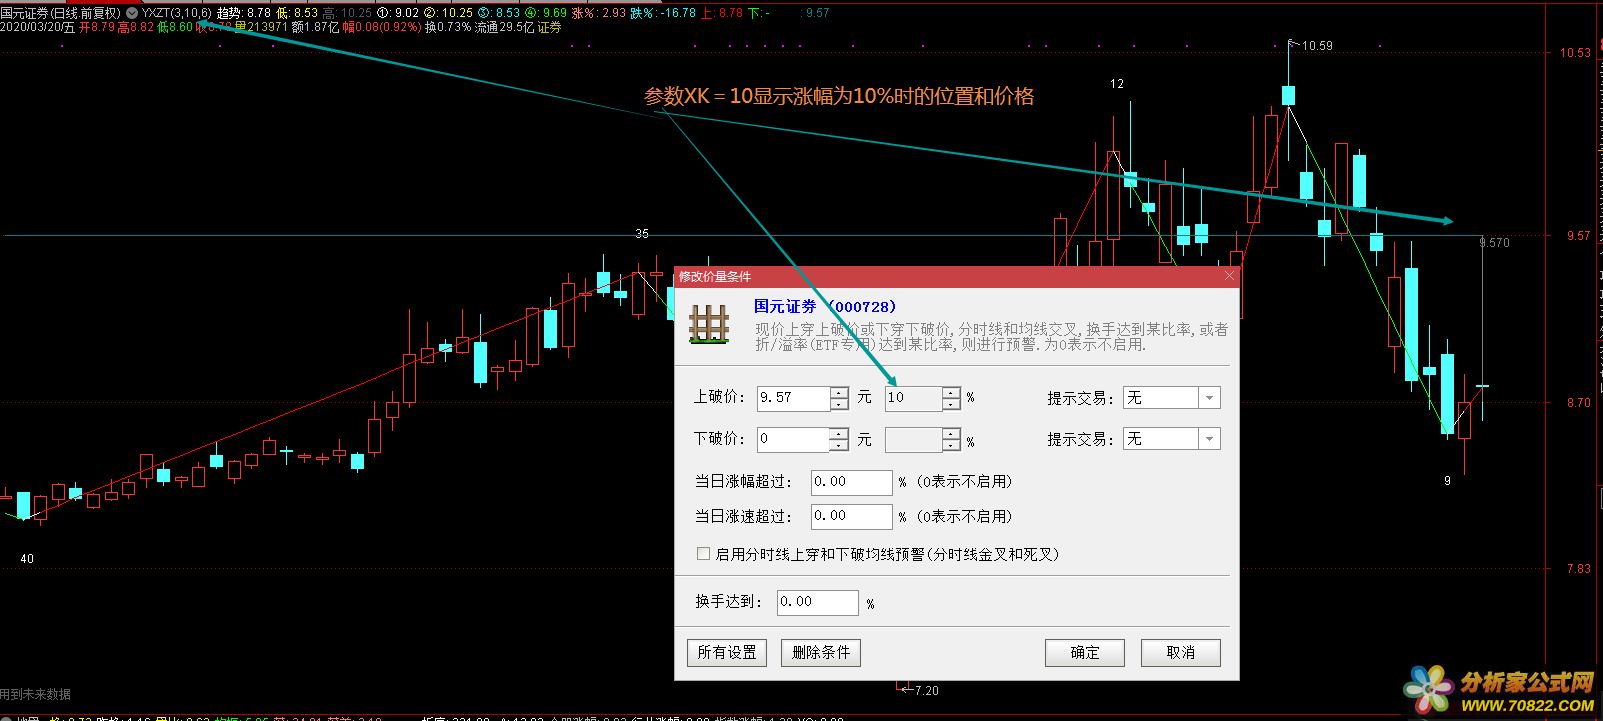Click the 上破价 price input field
The width and height of the screenshot is (1603, 721).
click(x=792, y=398)
